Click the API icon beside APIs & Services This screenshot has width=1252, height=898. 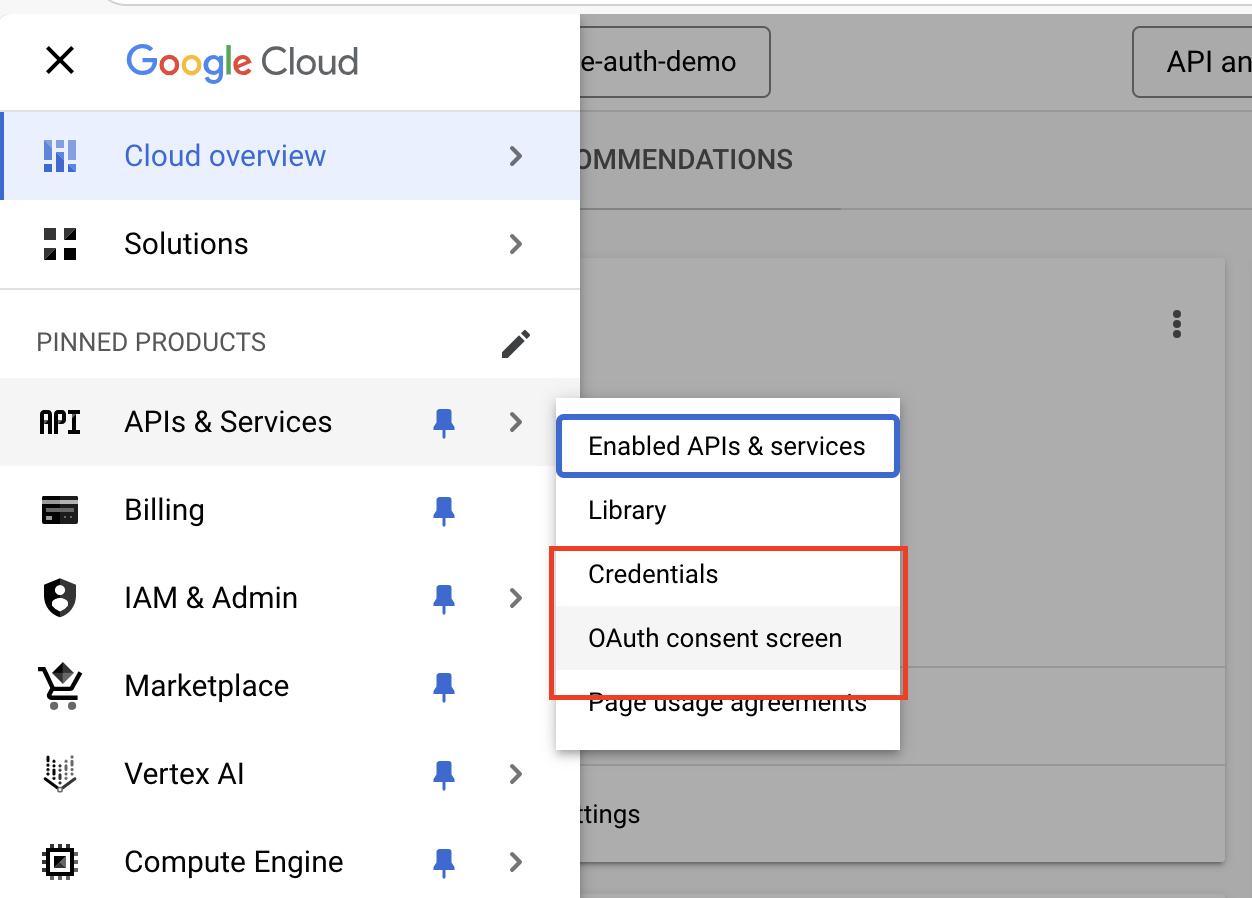(x=60, y=422)
